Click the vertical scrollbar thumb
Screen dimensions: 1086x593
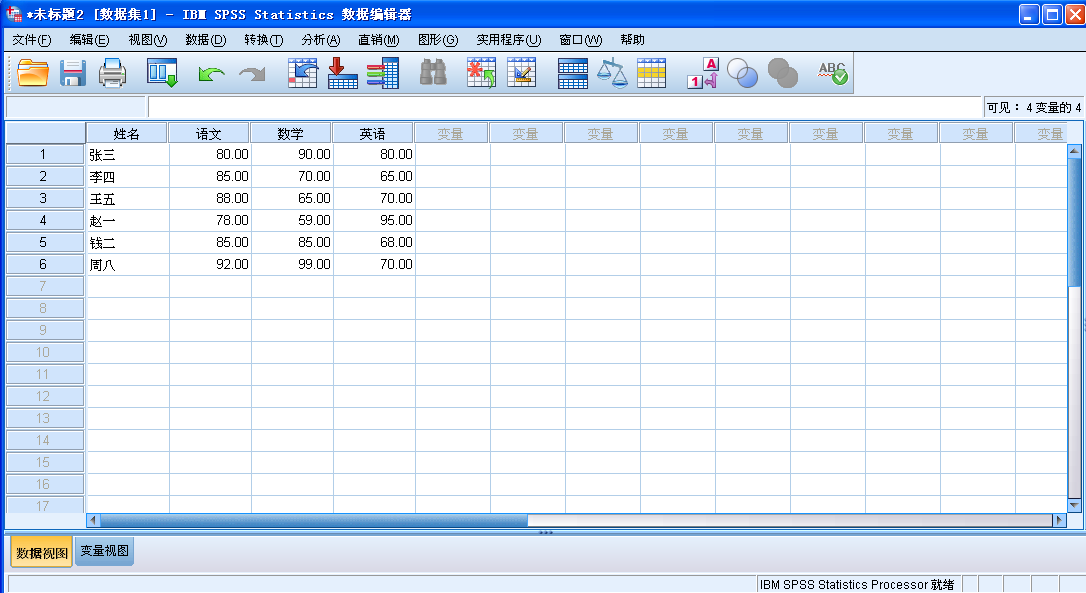1074,222
